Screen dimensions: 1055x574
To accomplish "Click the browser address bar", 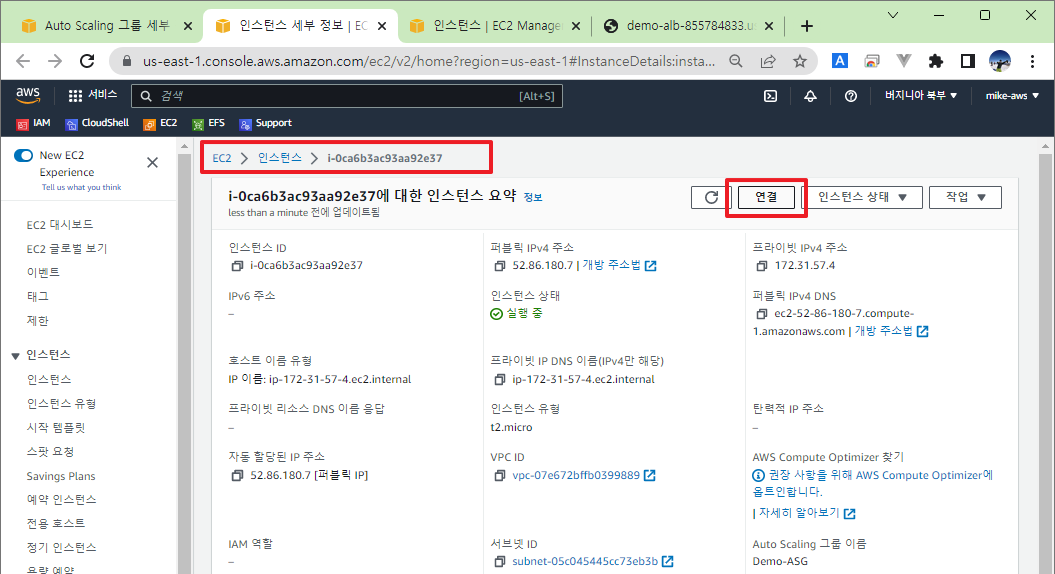I will coord(429,61).
